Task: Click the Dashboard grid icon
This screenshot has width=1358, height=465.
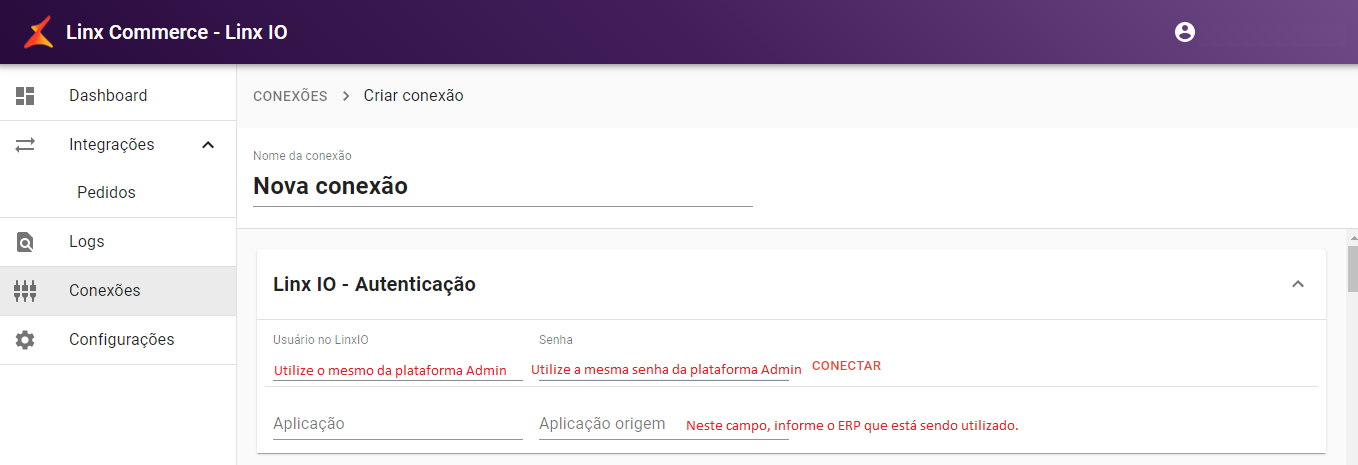Action: 25,96
